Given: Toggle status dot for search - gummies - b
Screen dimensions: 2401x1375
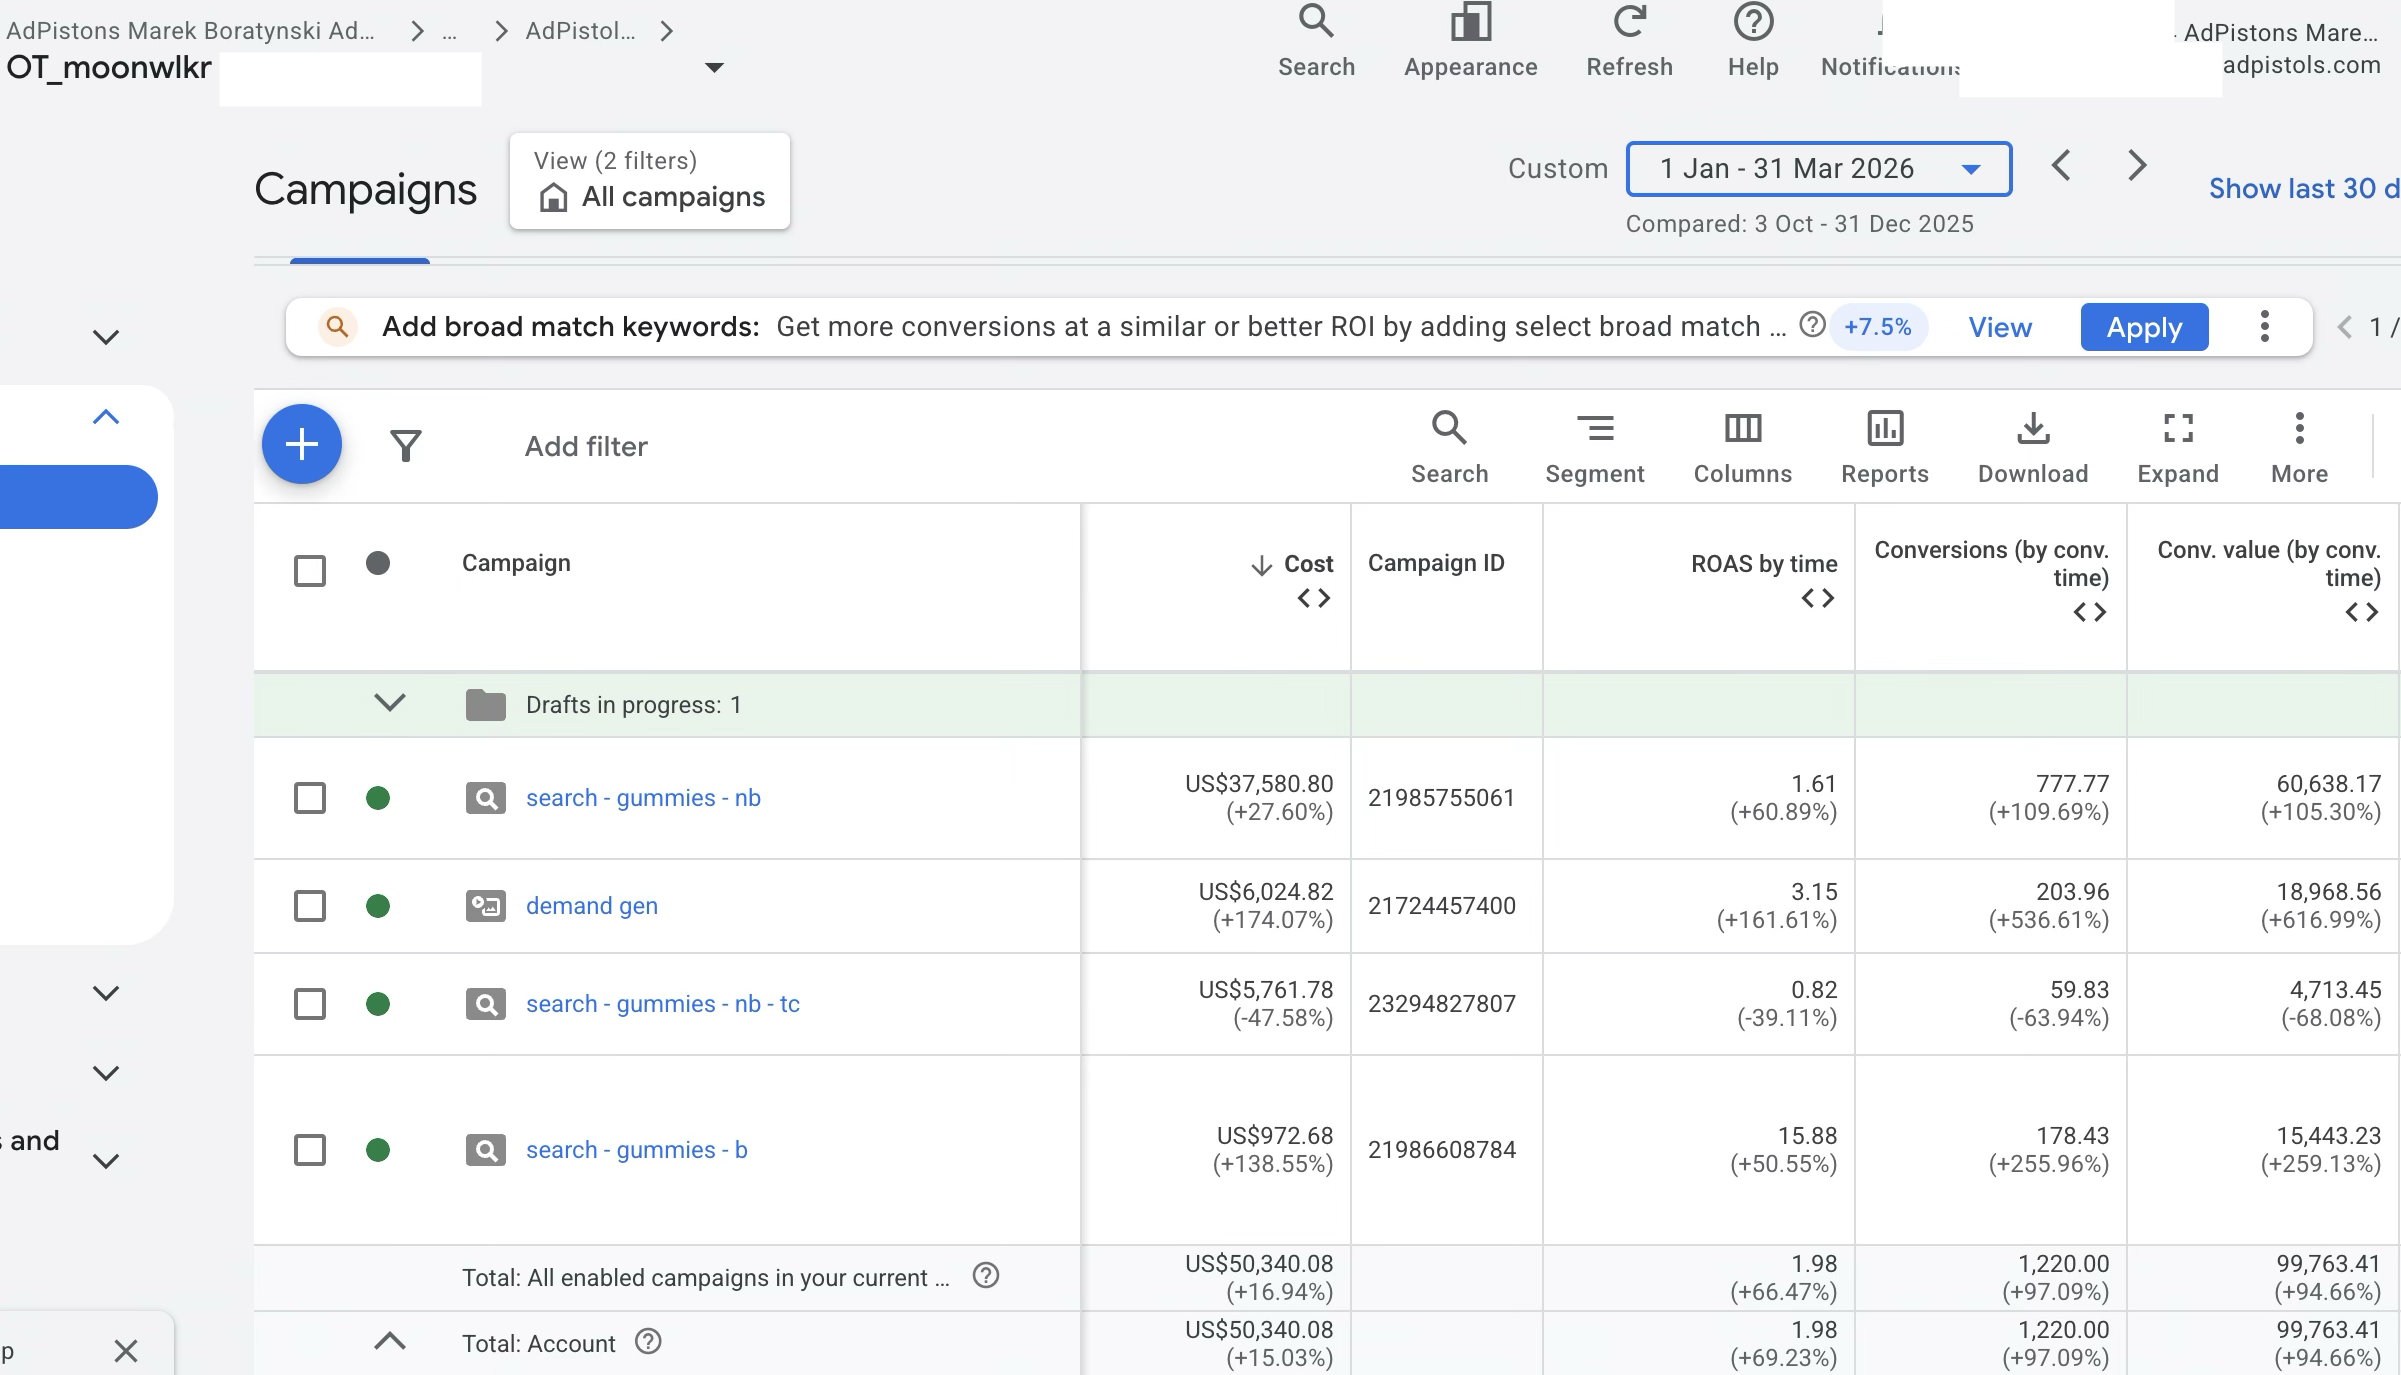Looking at the screenshot, I should [x=378, y=1150].
